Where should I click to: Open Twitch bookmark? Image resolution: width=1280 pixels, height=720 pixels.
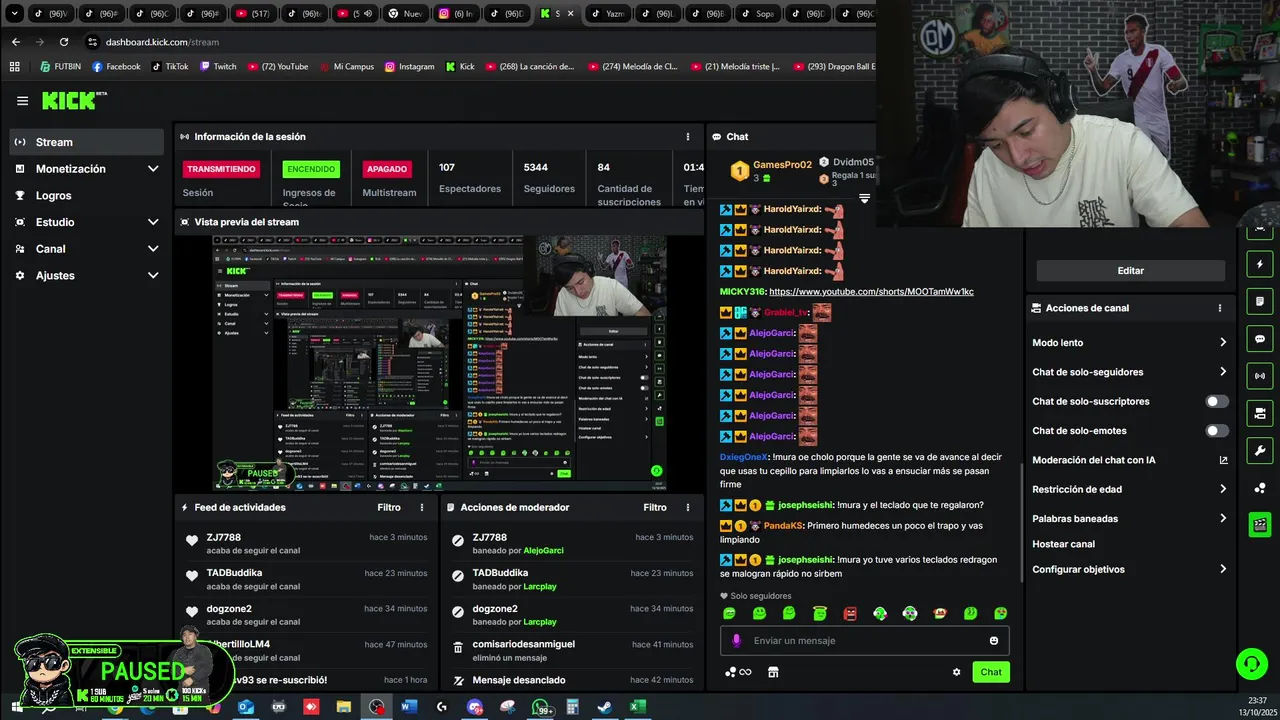[218, 67]
